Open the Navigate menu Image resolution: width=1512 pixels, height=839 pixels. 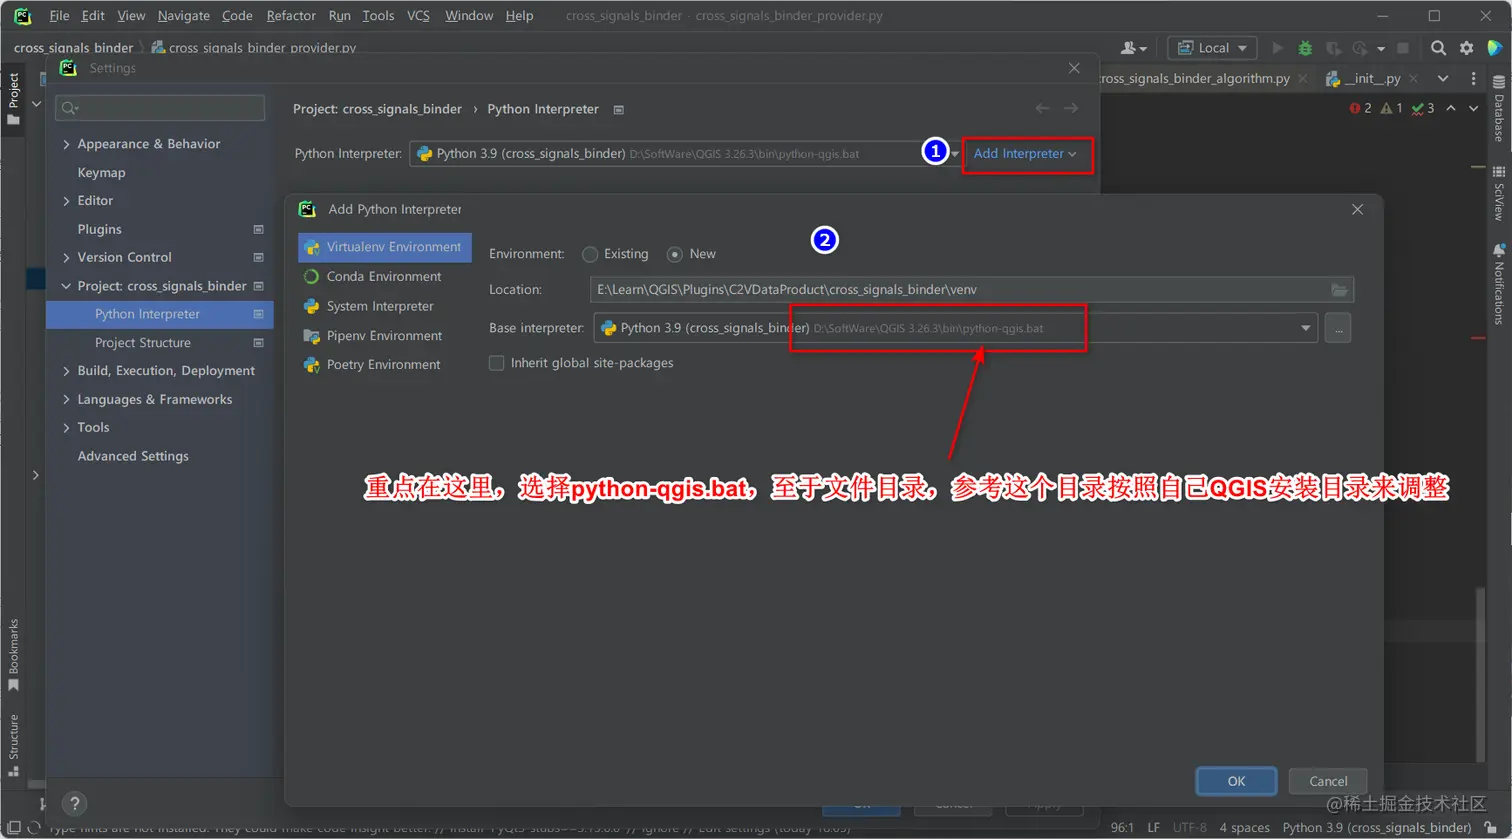tap(184, 15)
